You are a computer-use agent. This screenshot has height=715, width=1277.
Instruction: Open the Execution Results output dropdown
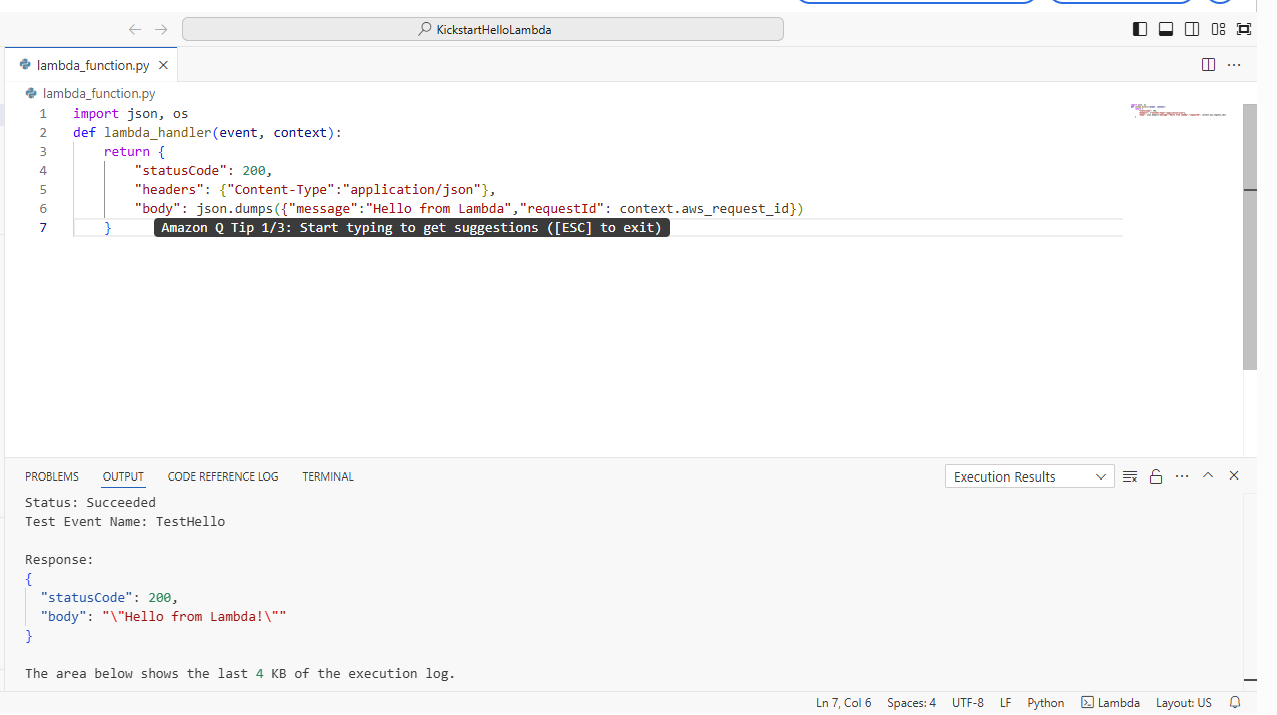click(1029, 477)
